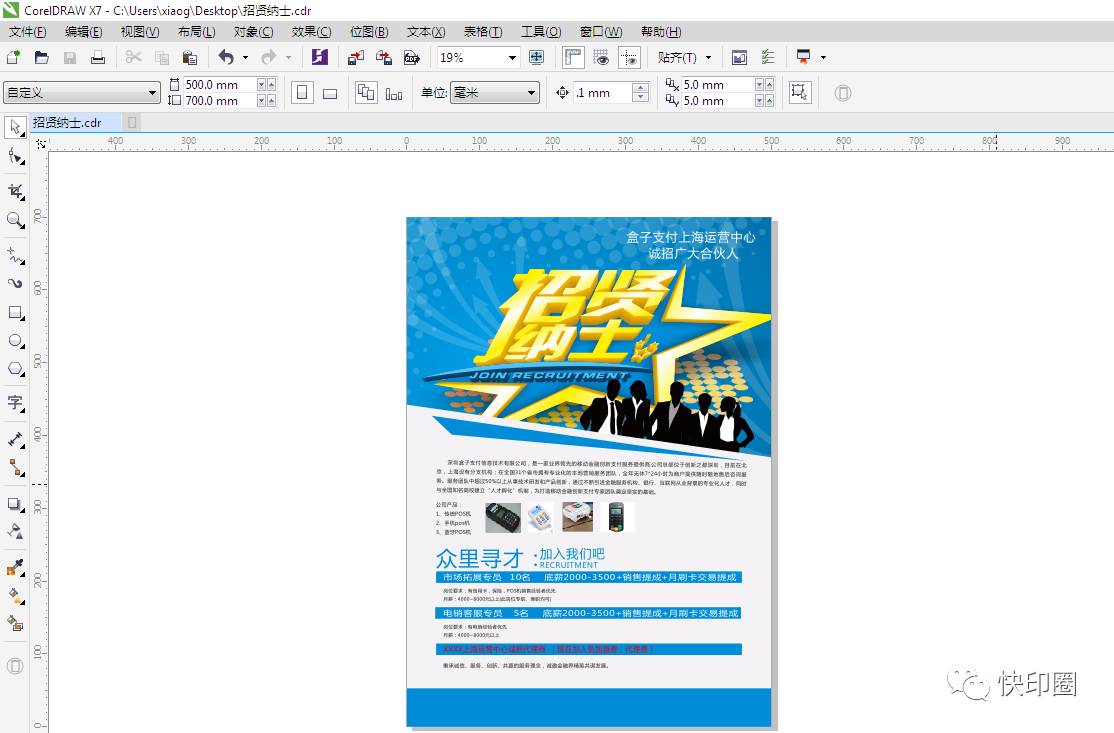The width and height of the screenshot is (1114, 733).
Task: Select the Interactive Fill tool
Action: [15, 595]
